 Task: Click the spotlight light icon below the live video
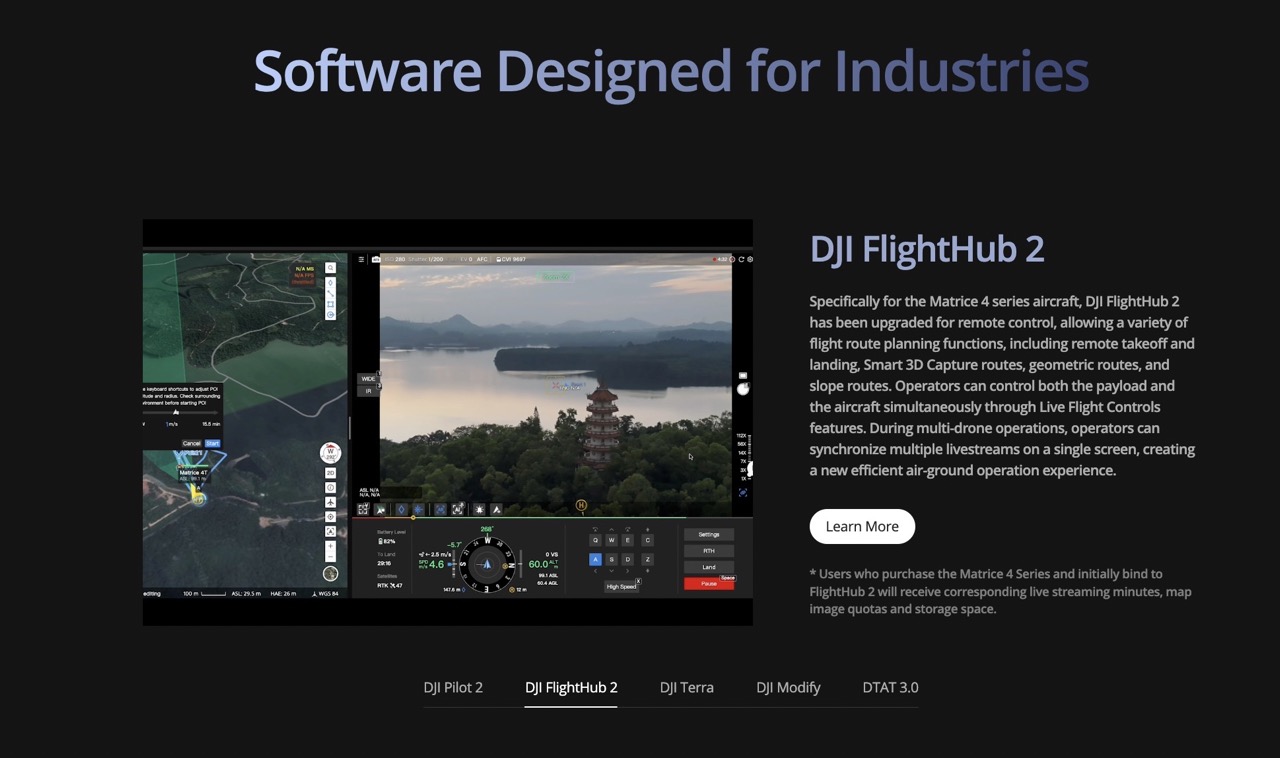(x=479, y=510)
